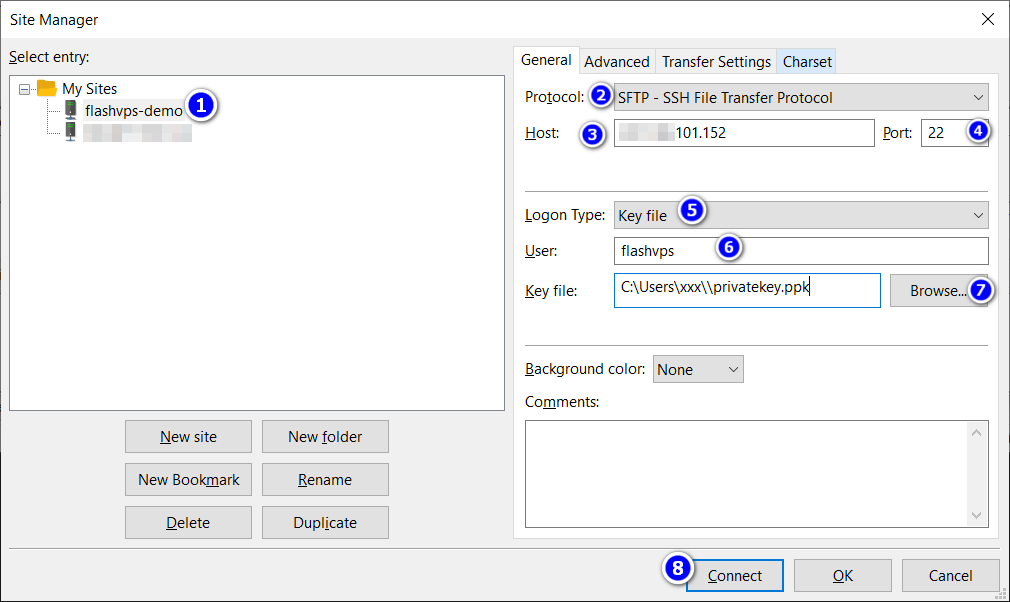Click the My Sites folder icon
The width and height of the screenshot is (1010, 602).
pyautogui.click(x=47, y=89)
